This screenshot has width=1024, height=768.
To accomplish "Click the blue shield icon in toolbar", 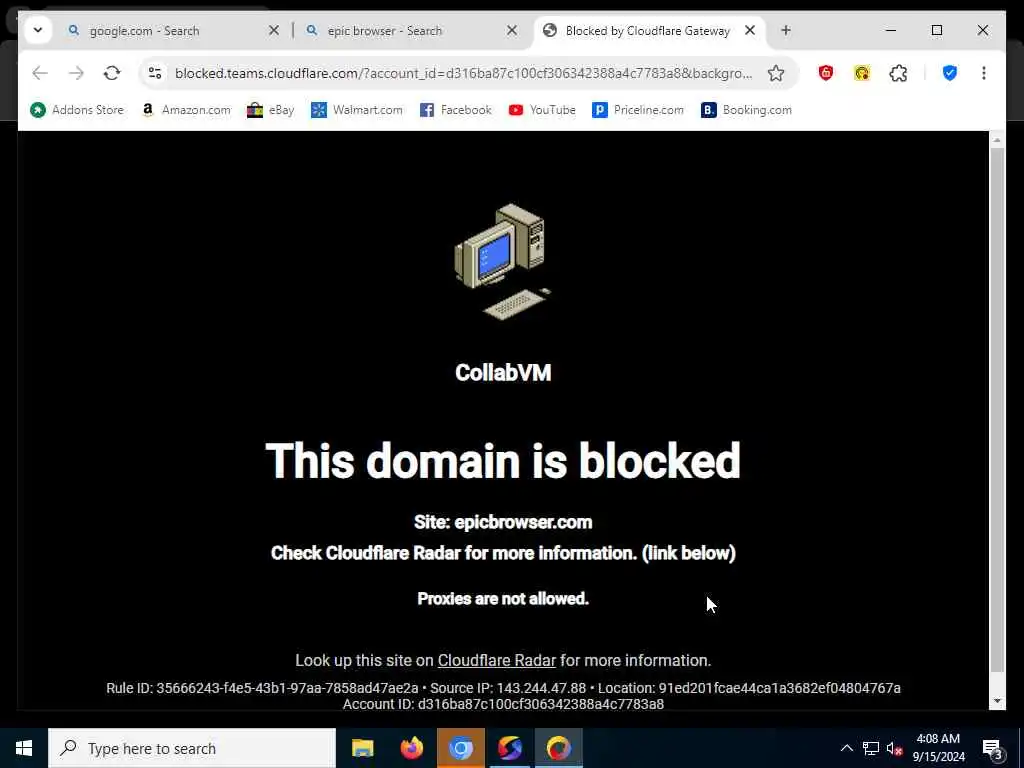I will [x=950, y=73].
